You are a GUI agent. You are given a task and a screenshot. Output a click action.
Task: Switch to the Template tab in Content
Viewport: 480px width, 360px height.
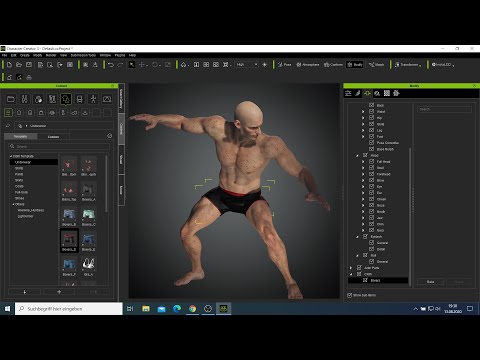20,137
